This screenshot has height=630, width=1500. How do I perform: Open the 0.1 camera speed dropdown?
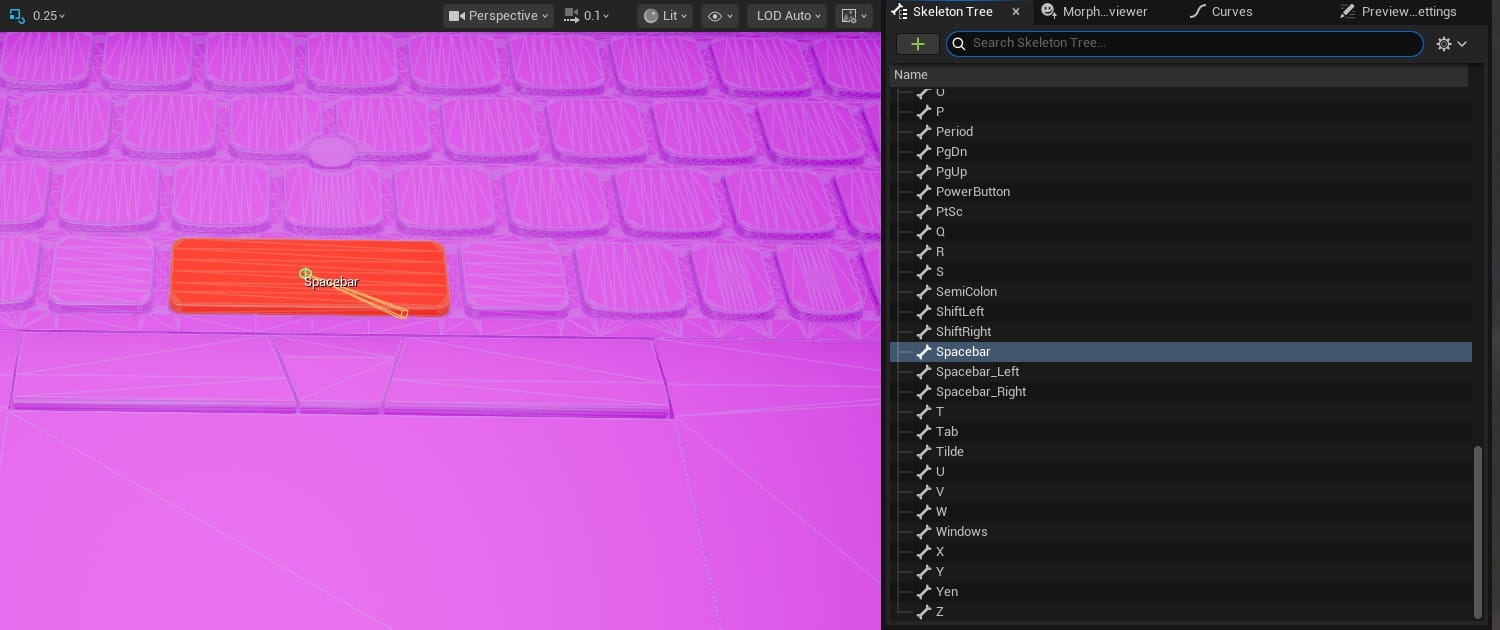pos(586,16)
